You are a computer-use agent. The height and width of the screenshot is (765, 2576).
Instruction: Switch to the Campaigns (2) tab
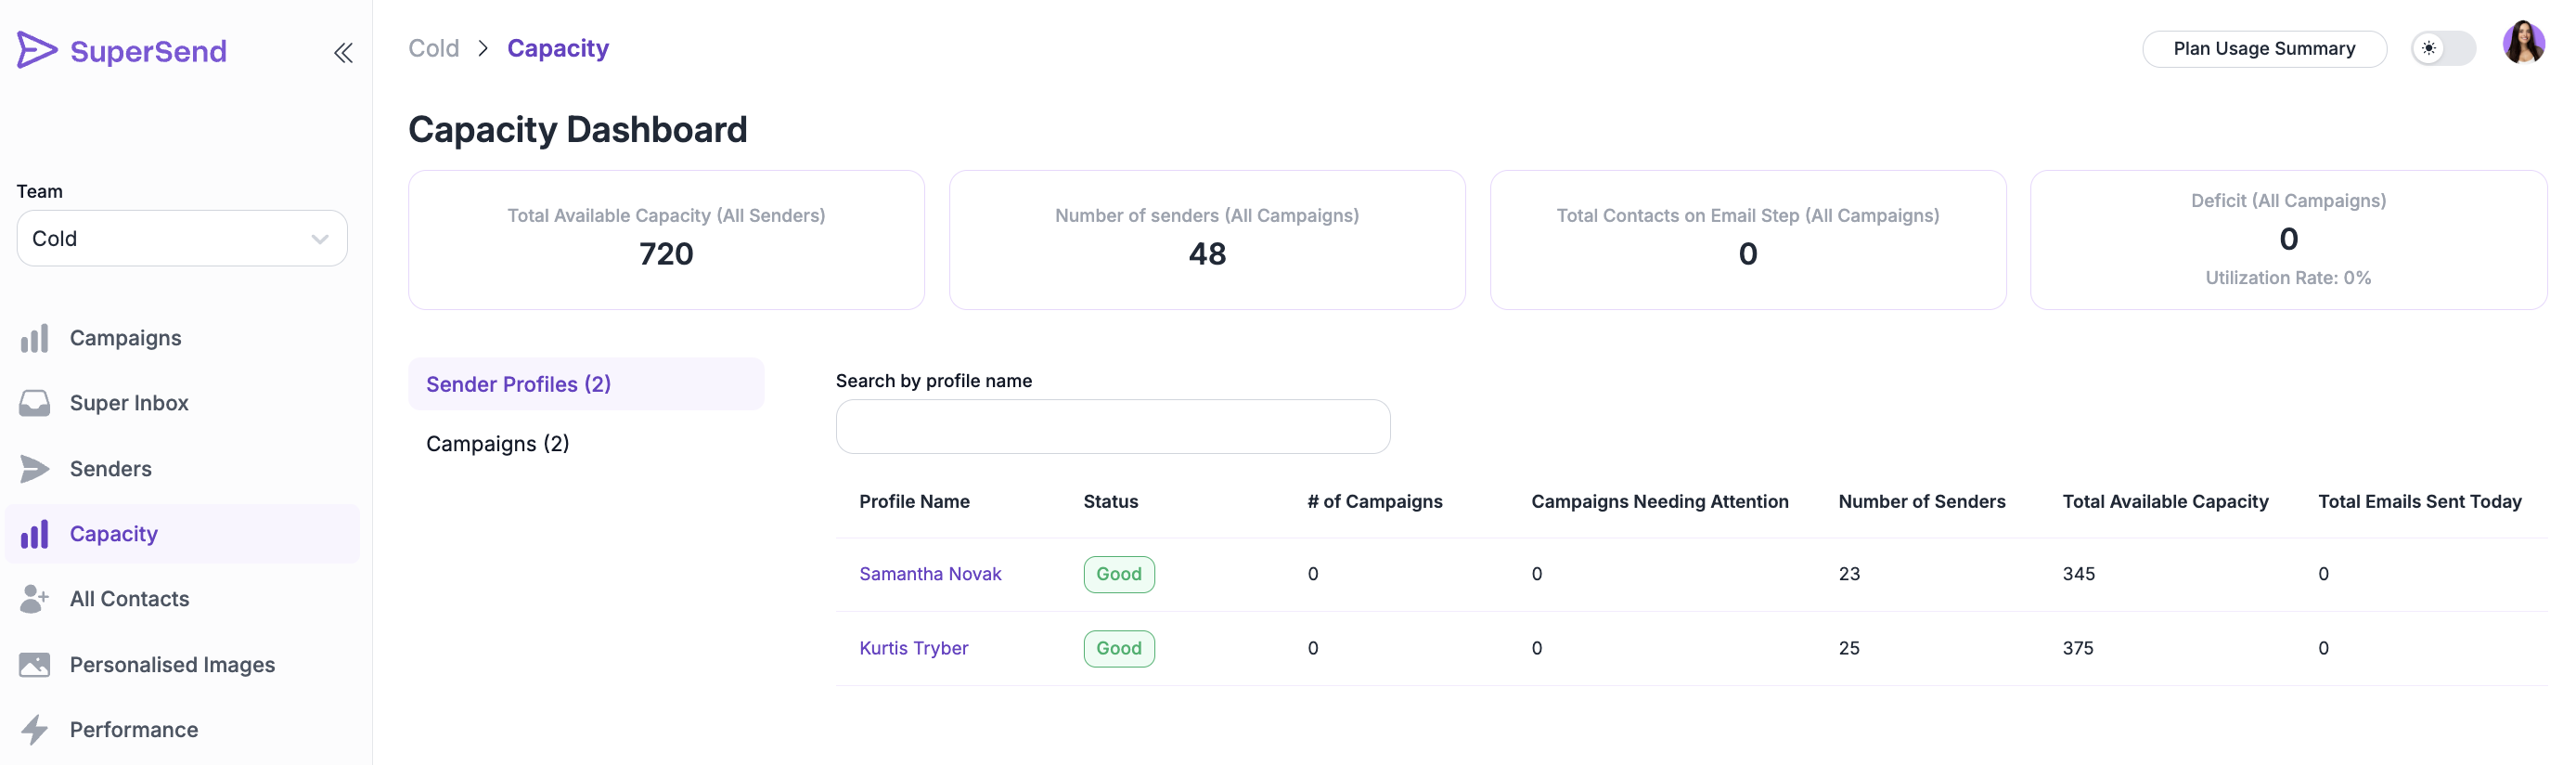498,444
